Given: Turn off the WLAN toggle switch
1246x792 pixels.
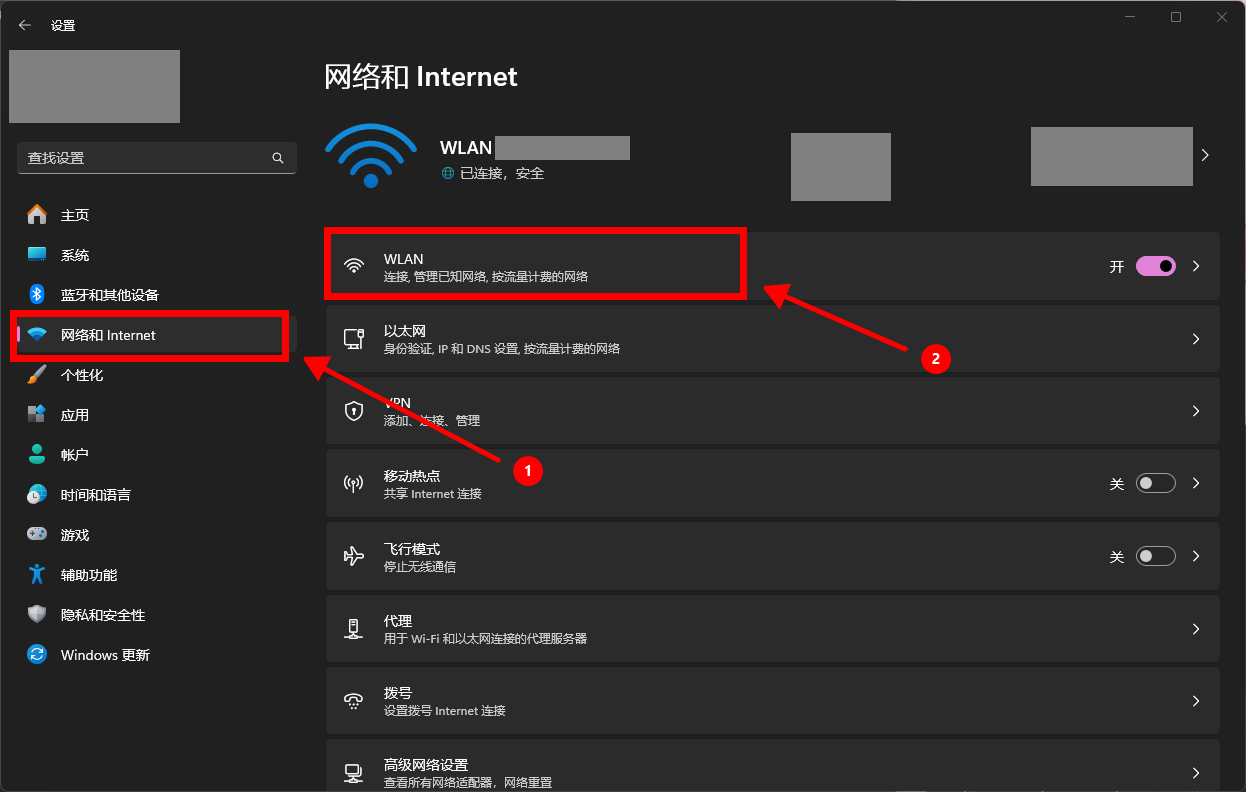Looking at the screenshot, I should 1155,266.
